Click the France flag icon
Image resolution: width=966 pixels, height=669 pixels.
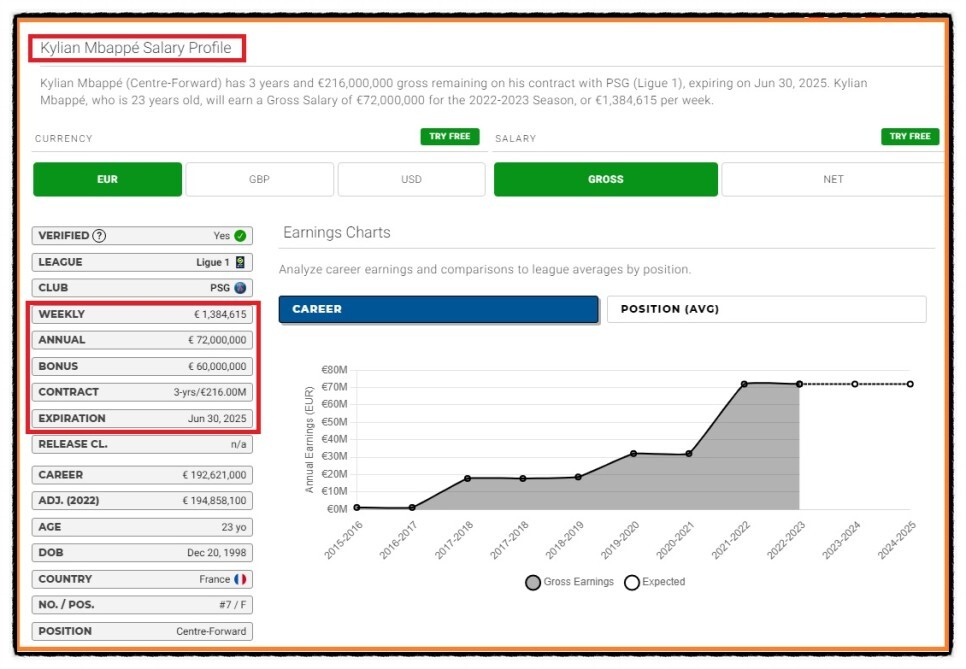tap(240, 579)
